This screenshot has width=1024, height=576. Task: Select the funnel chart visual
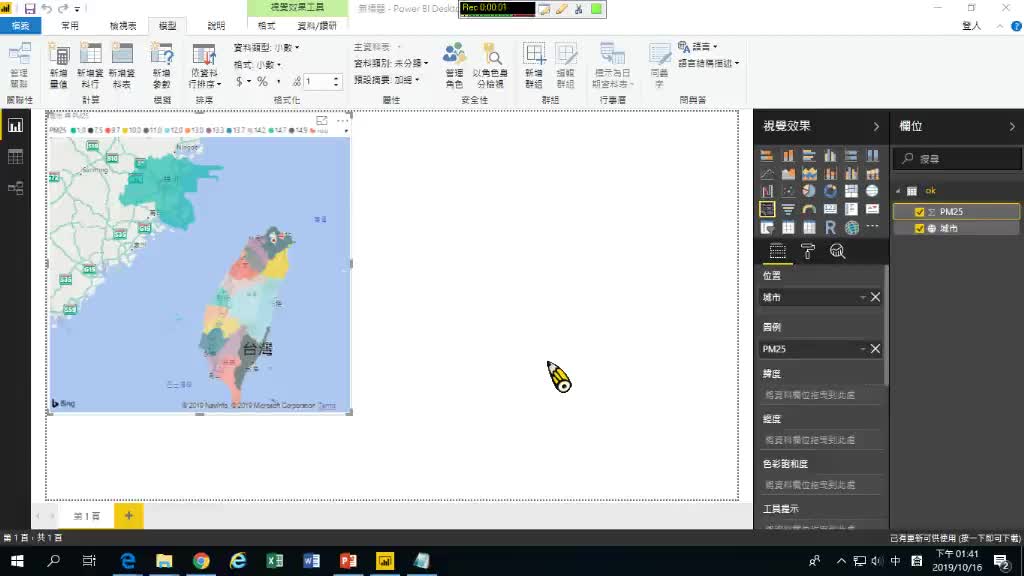[788, 209]
